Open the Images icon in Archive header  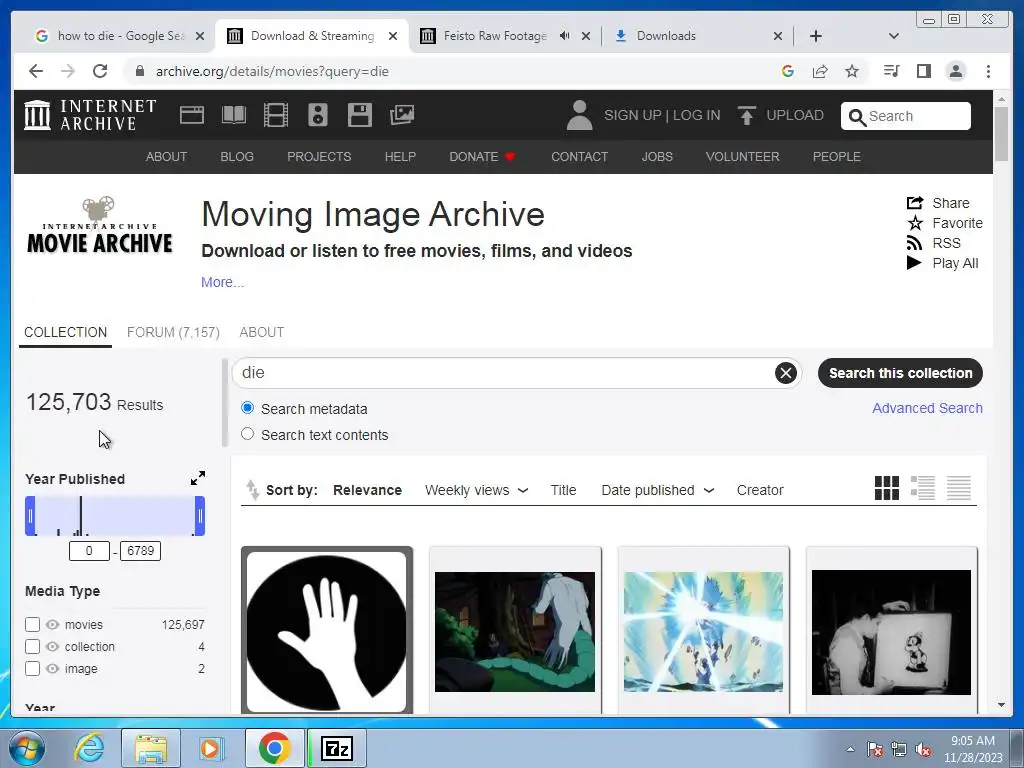[x=402, y=115]
